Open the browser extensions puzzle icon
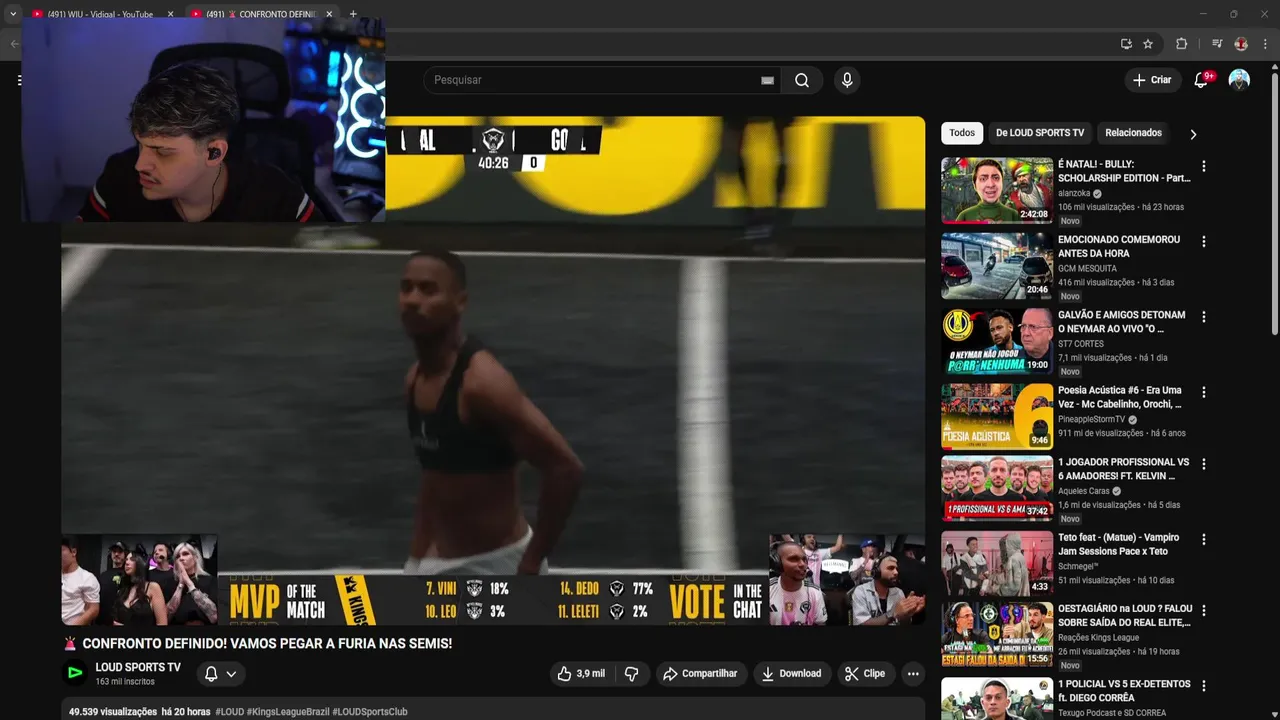This screenshot has width=1280, height=720. [x=1181, y=44]
